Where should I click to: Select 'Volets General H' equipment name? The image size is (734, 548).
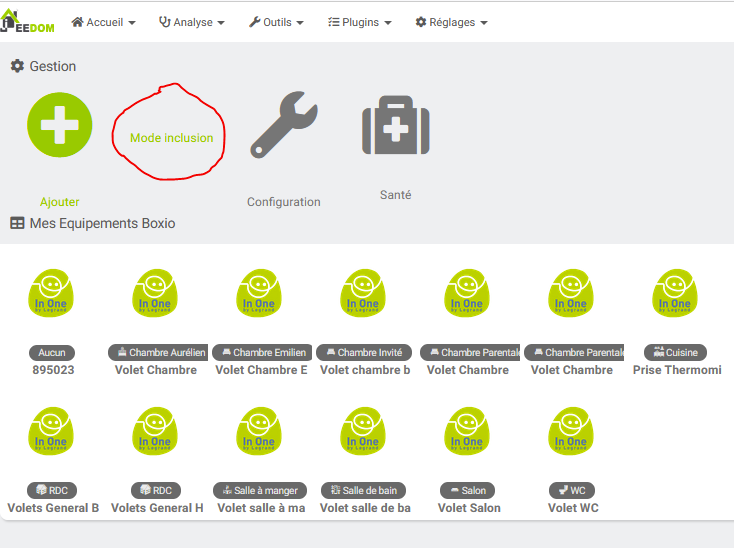(x=157, y=508)
